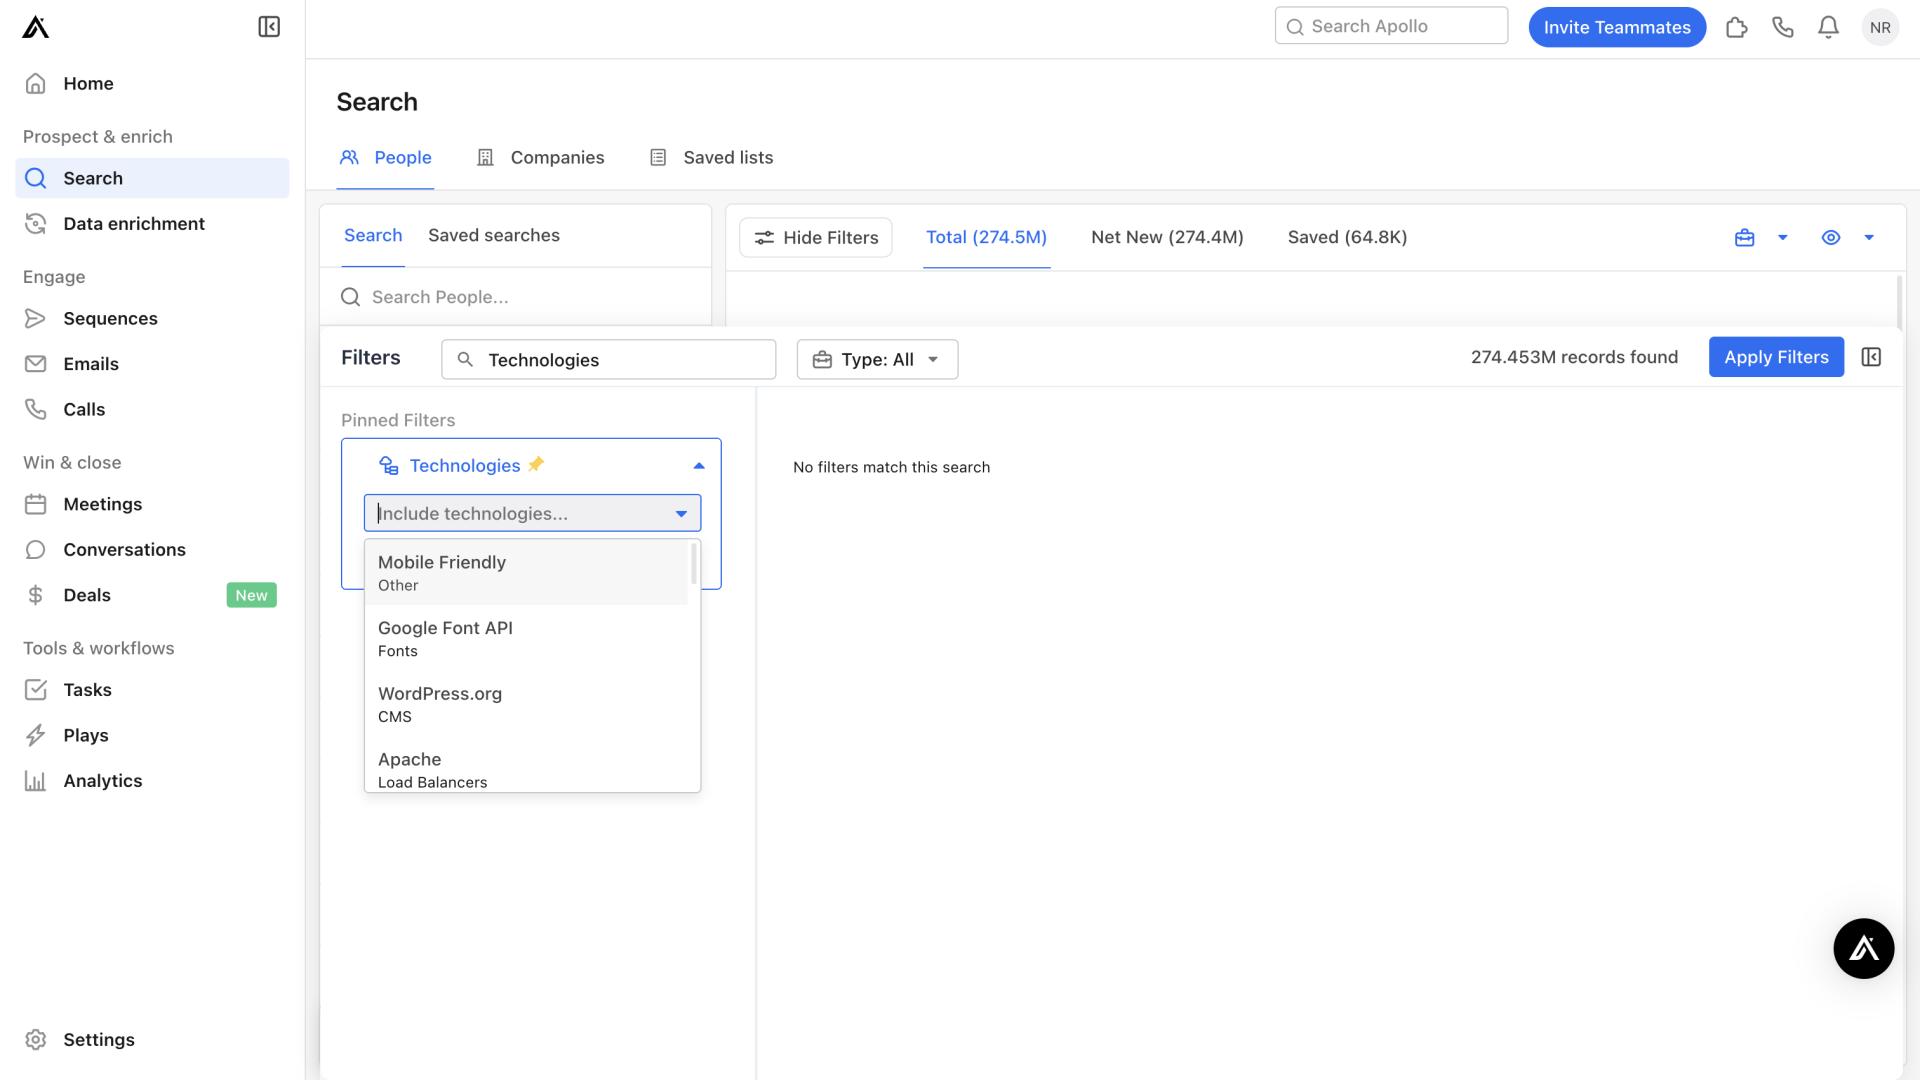
Task: Click Apply Filters button
Action: [1776, 357]
